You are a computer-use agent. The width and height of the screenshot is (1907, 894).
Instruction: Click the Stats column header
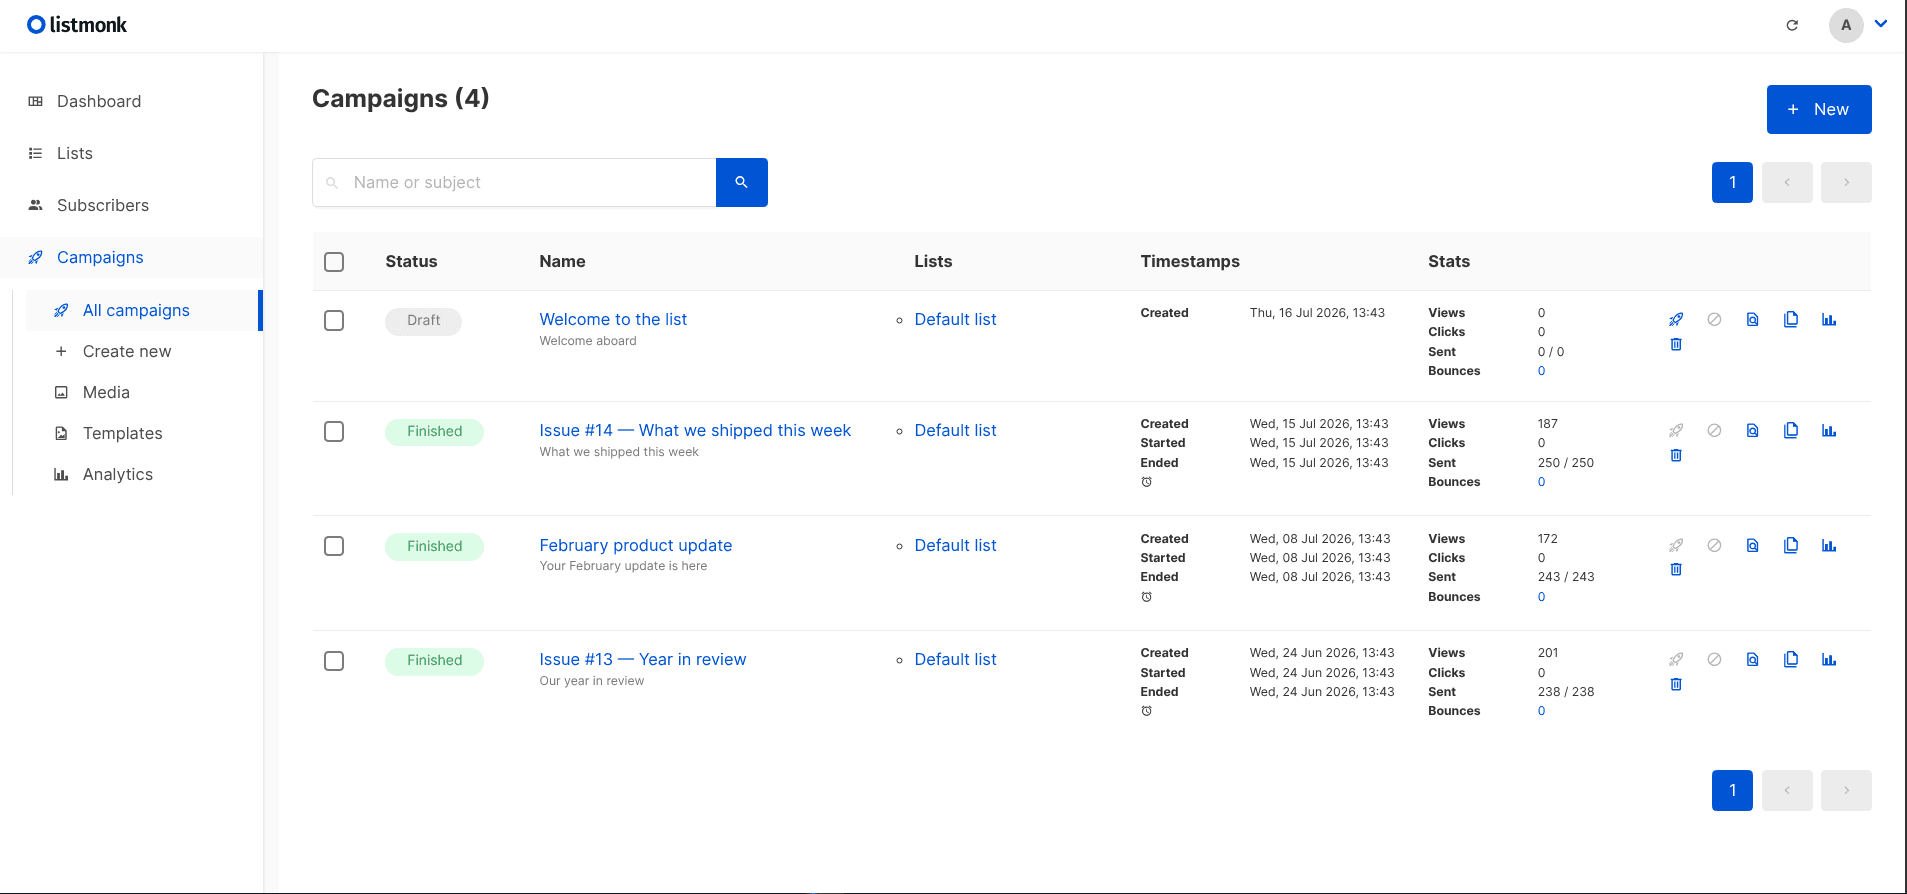[1449, 261]
